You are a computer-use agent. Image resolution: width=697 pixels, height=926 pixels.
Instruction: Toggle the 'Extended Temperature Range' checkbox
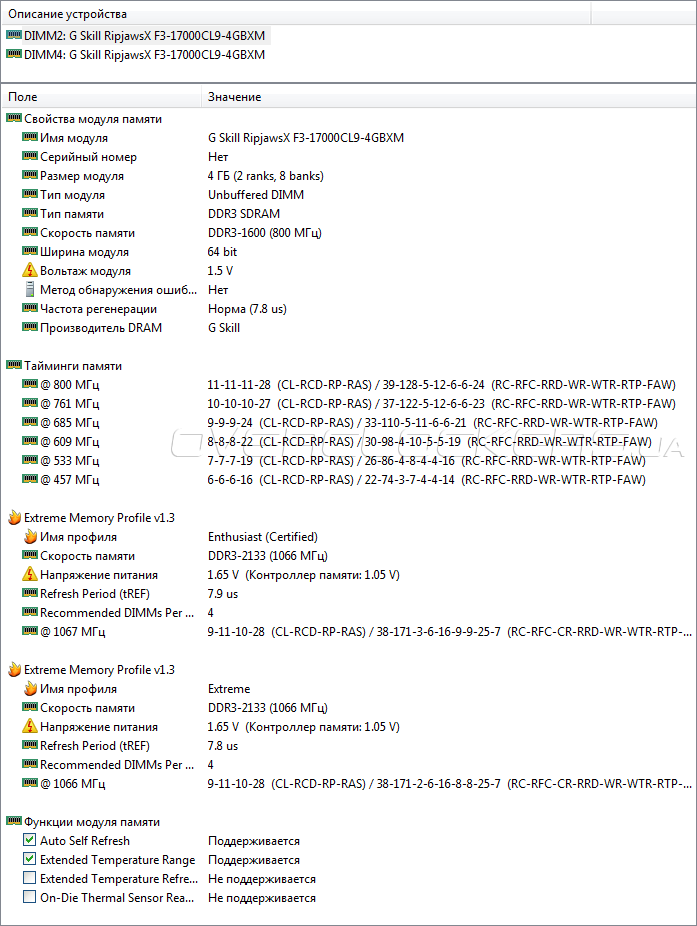click(30, 858)
